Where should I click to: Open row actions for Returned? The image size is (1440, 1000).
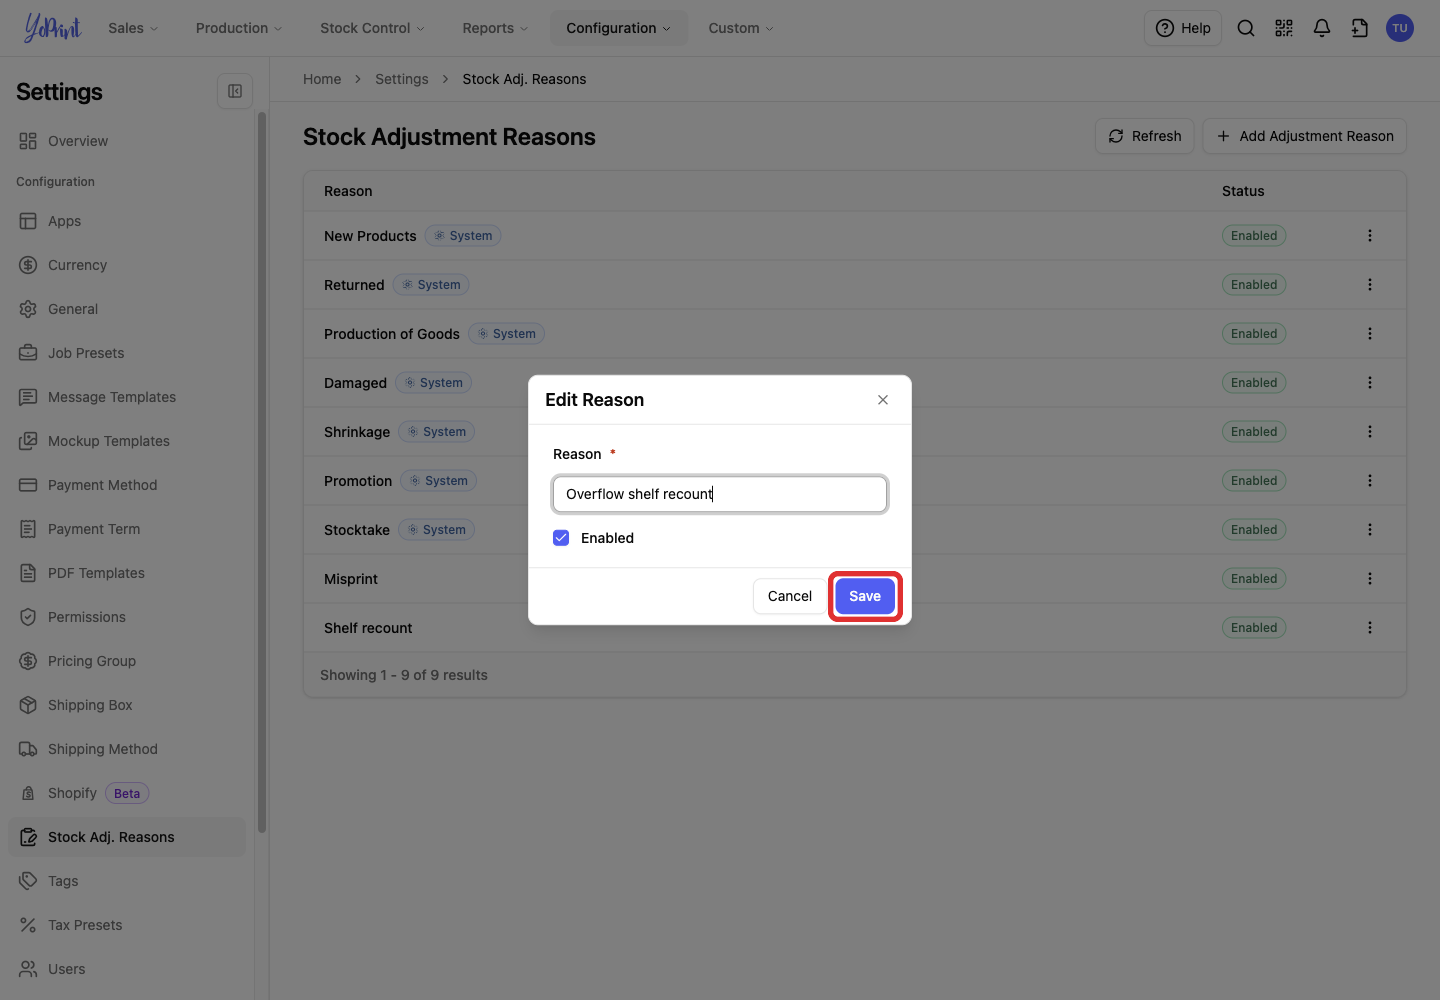[1370, 285]
